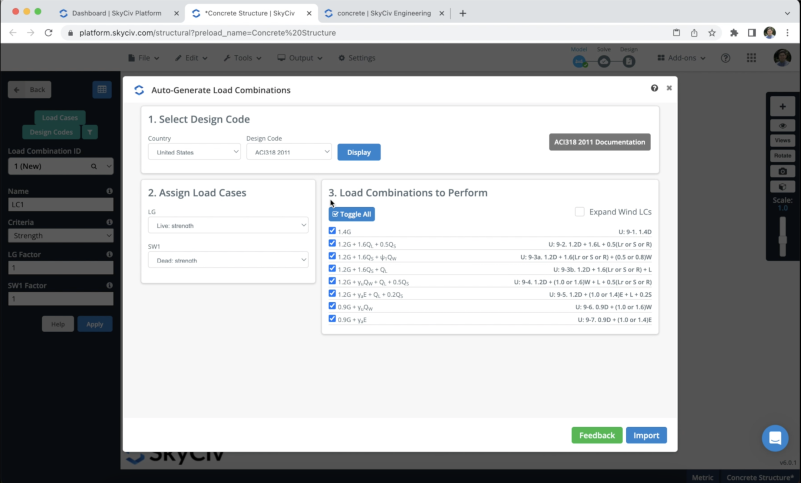
Task: Open the SkyCiv user avatar menu
Action: [x=782, y=58]
